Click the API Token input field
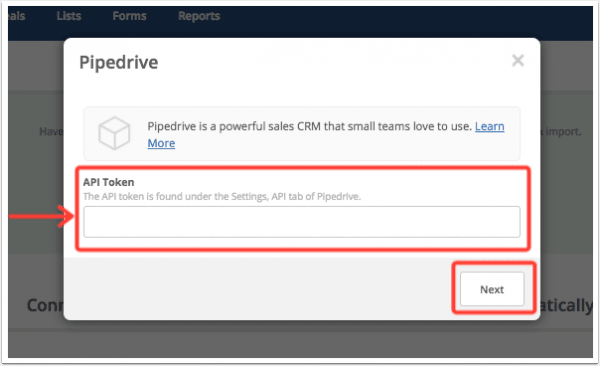Image resolution: width=600 pixels, height=366 pixels. click(x=302, y=222)
